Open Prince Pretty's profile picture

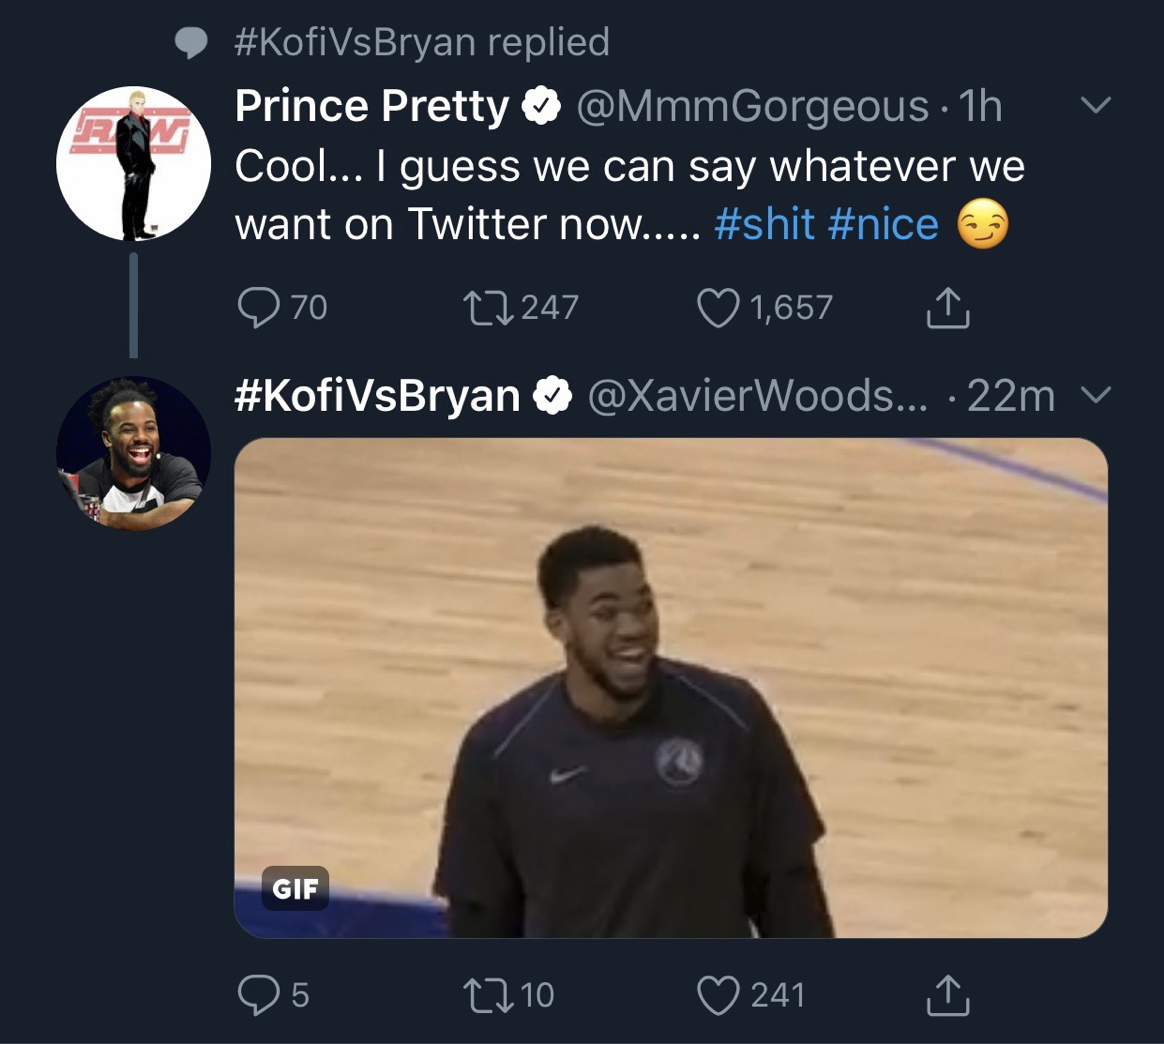pos(133,163)
